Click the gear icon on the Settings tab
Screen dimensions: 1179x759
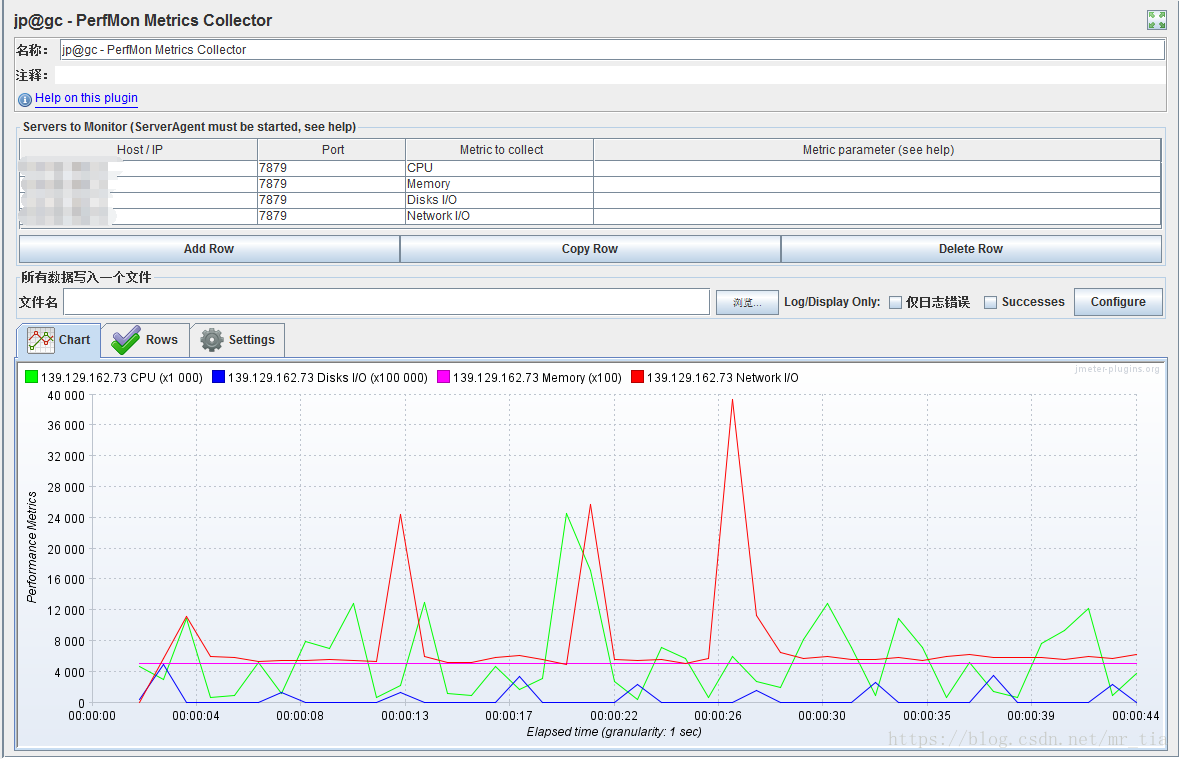pos(212,340)
